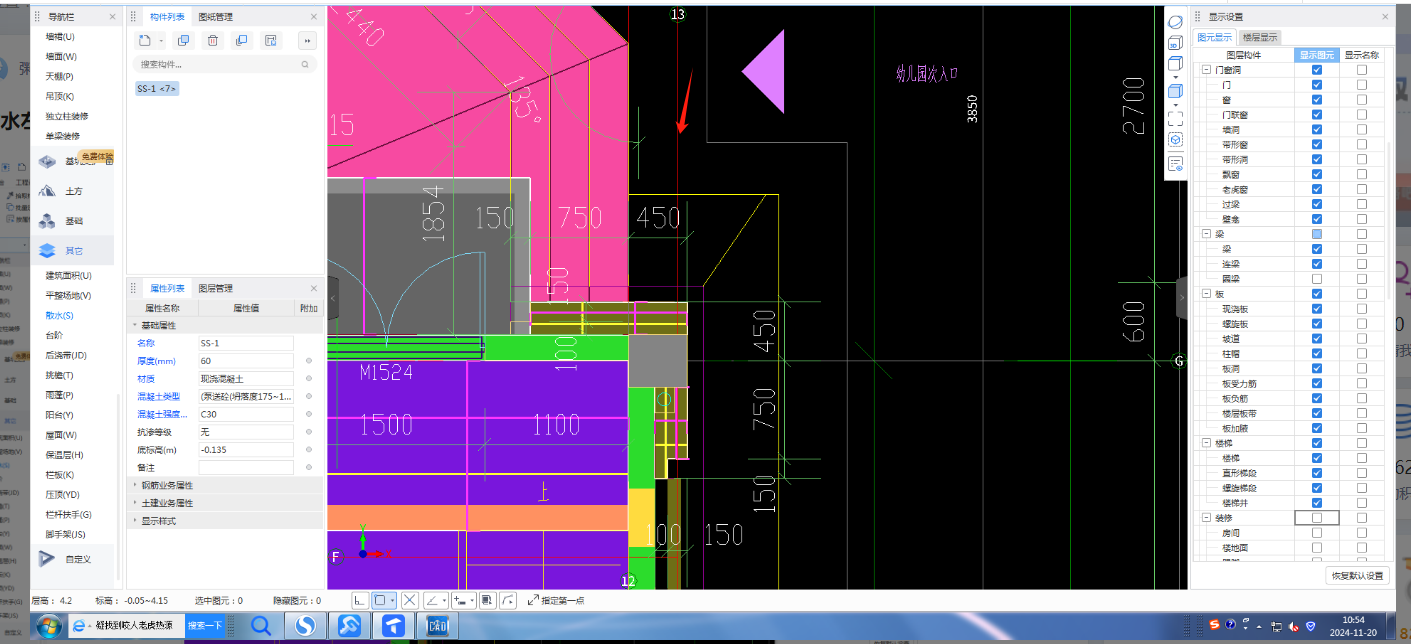The width and height of the screenshot is (1411, 644).
Task: Check 显示名称 for 过梁
Action: pos(1361,204)
